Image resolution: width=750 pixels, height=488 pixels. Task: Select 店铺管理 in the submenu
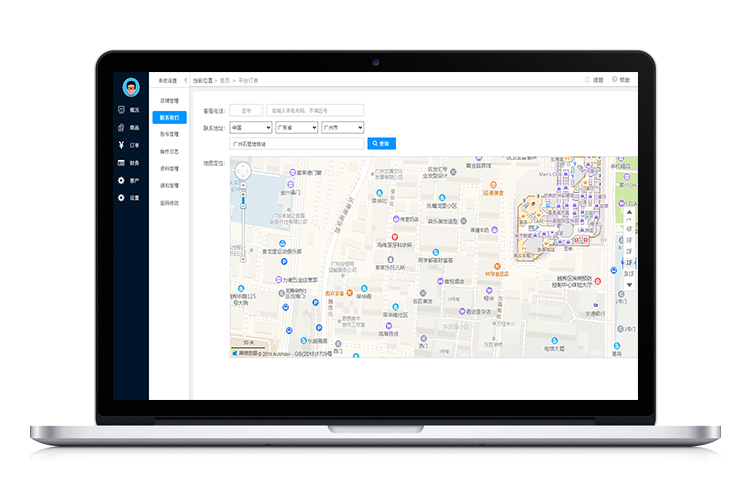pos(169,100)
